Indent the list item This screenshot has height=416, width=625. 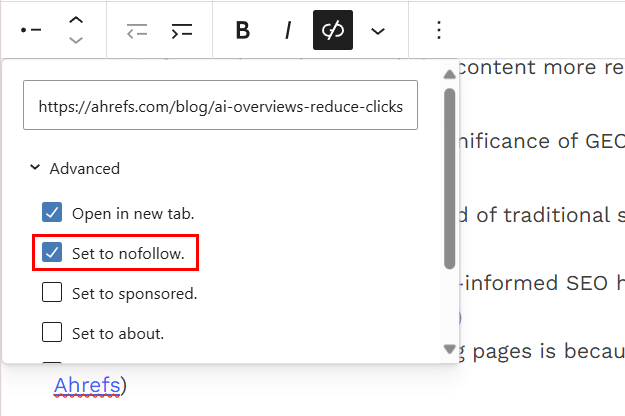coord(182,30)
